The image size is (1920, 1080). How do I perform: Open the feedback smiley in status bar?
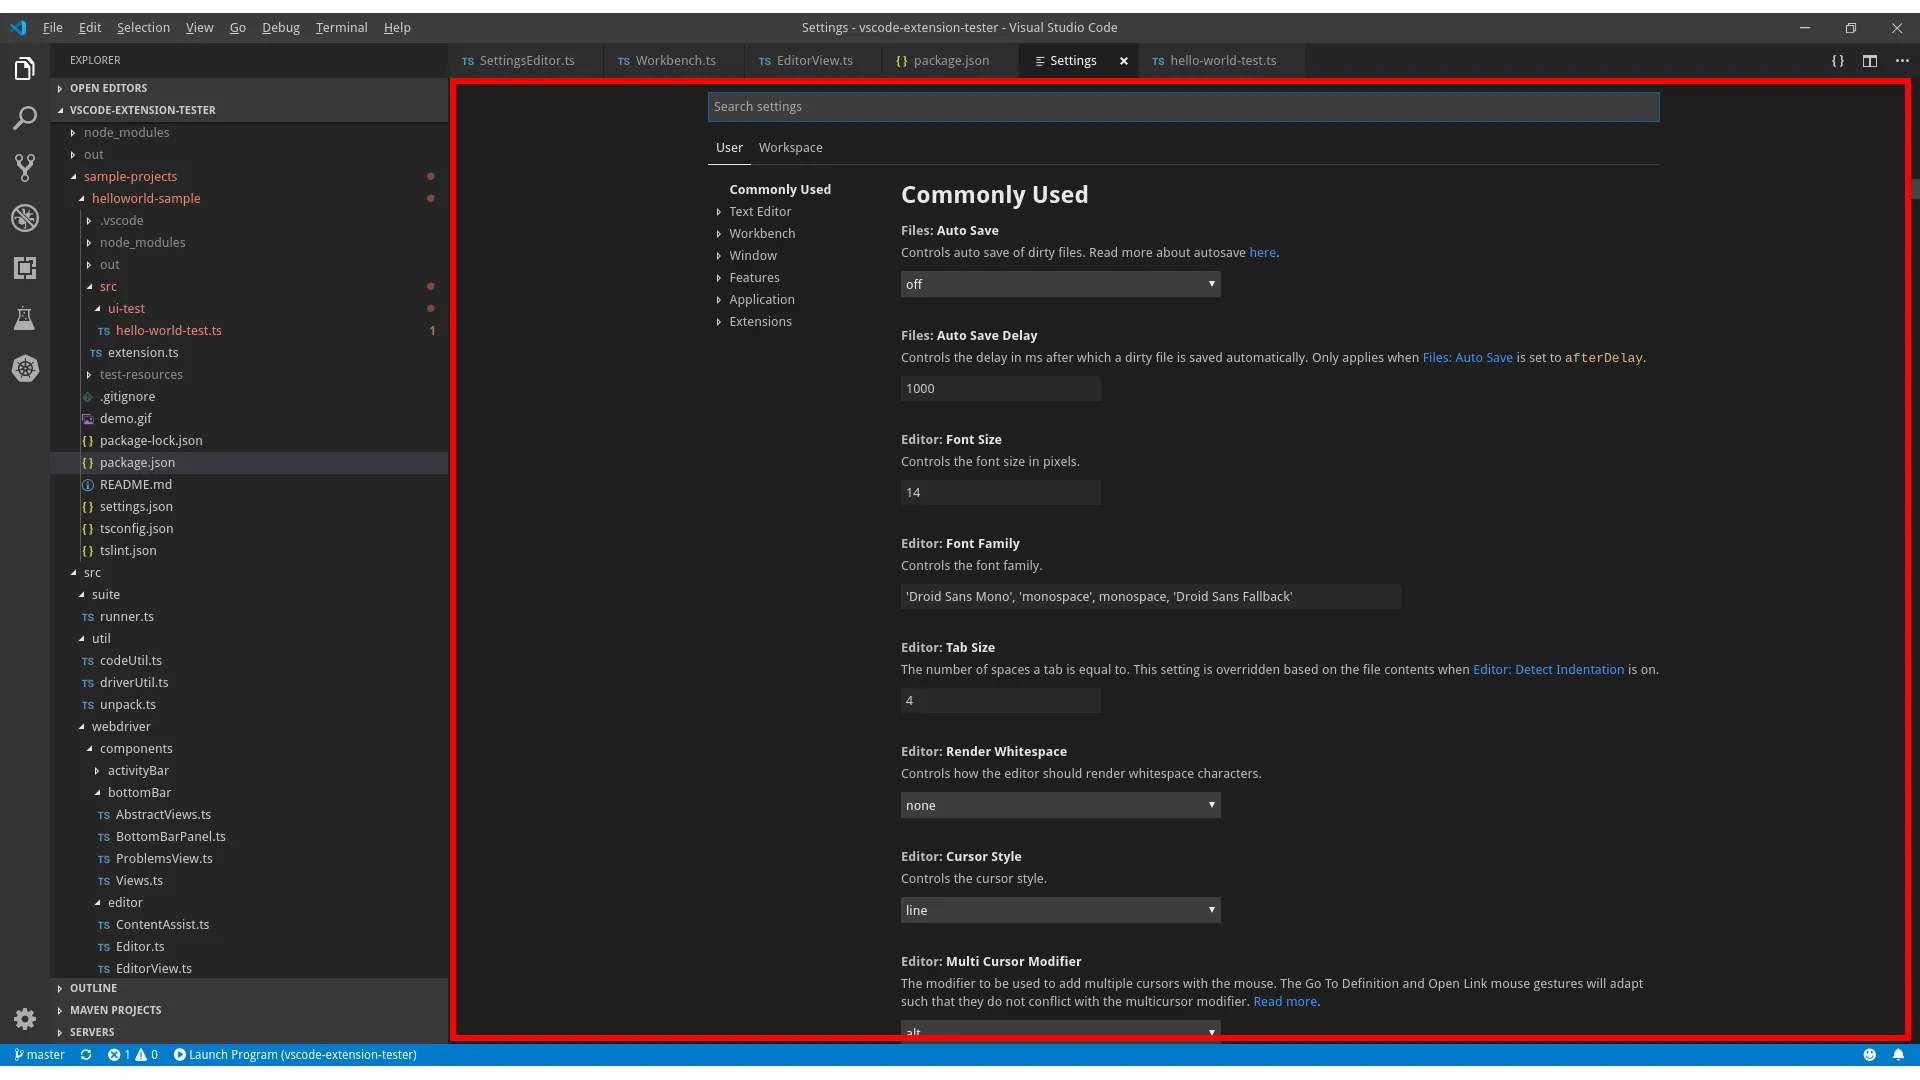pyautogui.click(x=1869, y=1055)
